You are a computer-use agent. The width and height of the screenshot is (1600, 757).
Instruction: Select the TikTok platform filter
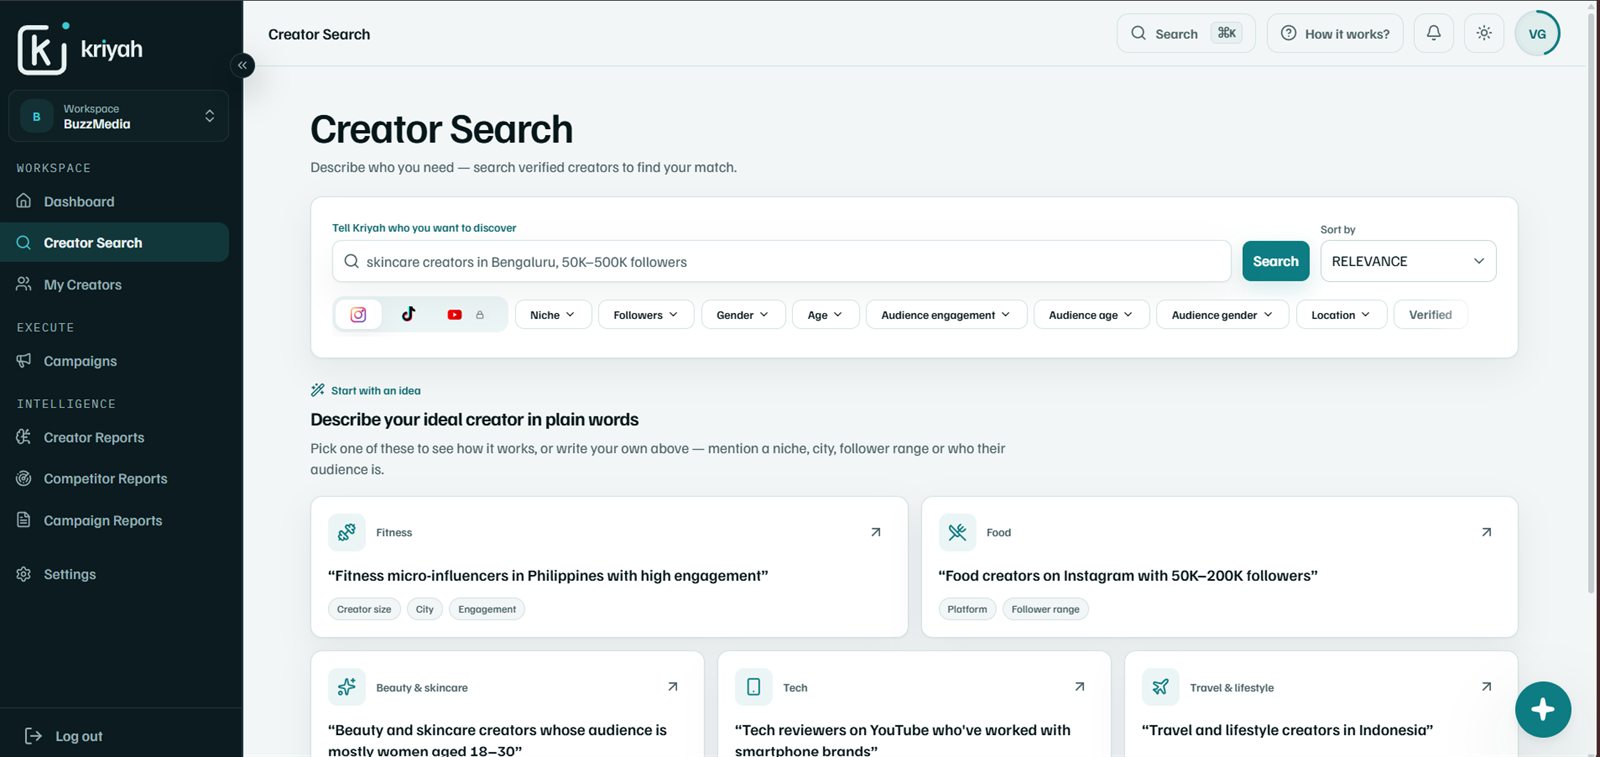point(408,314)
